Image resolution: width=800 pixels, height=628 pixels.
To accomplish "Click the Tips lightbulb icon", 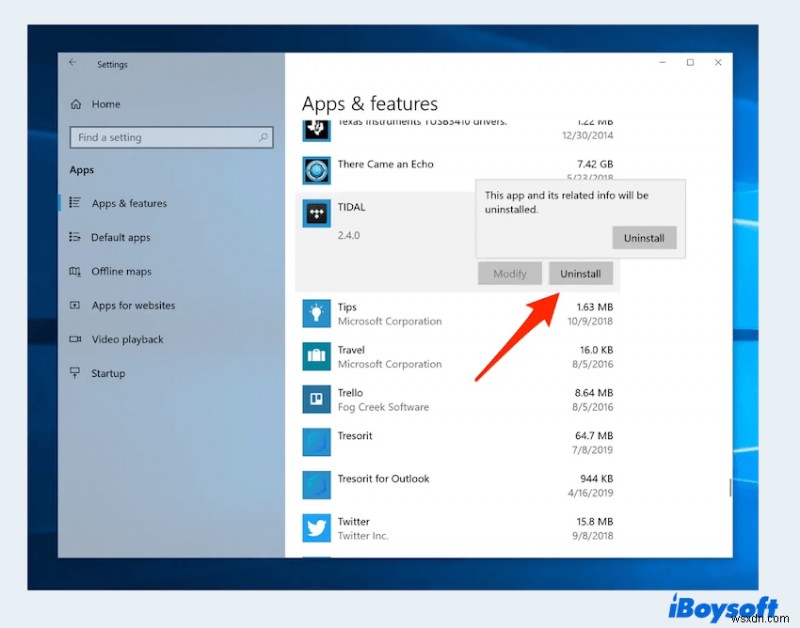I will (316, 313).
